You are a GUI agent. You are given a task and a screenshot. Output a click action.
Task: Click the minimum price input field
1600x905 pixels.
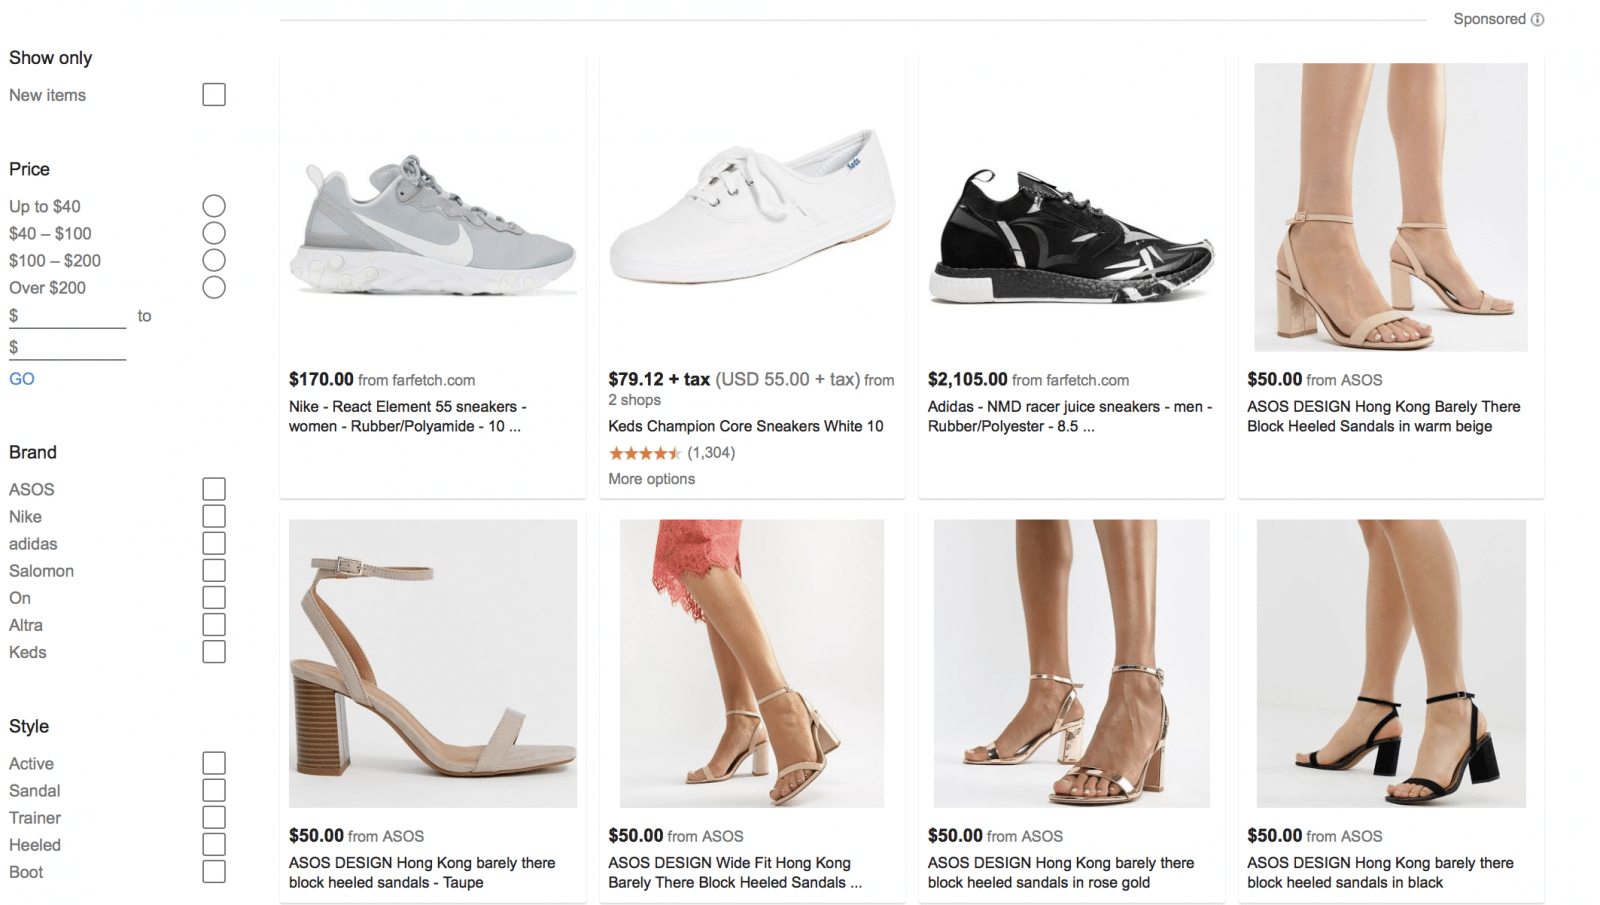[x=72, y=316]
